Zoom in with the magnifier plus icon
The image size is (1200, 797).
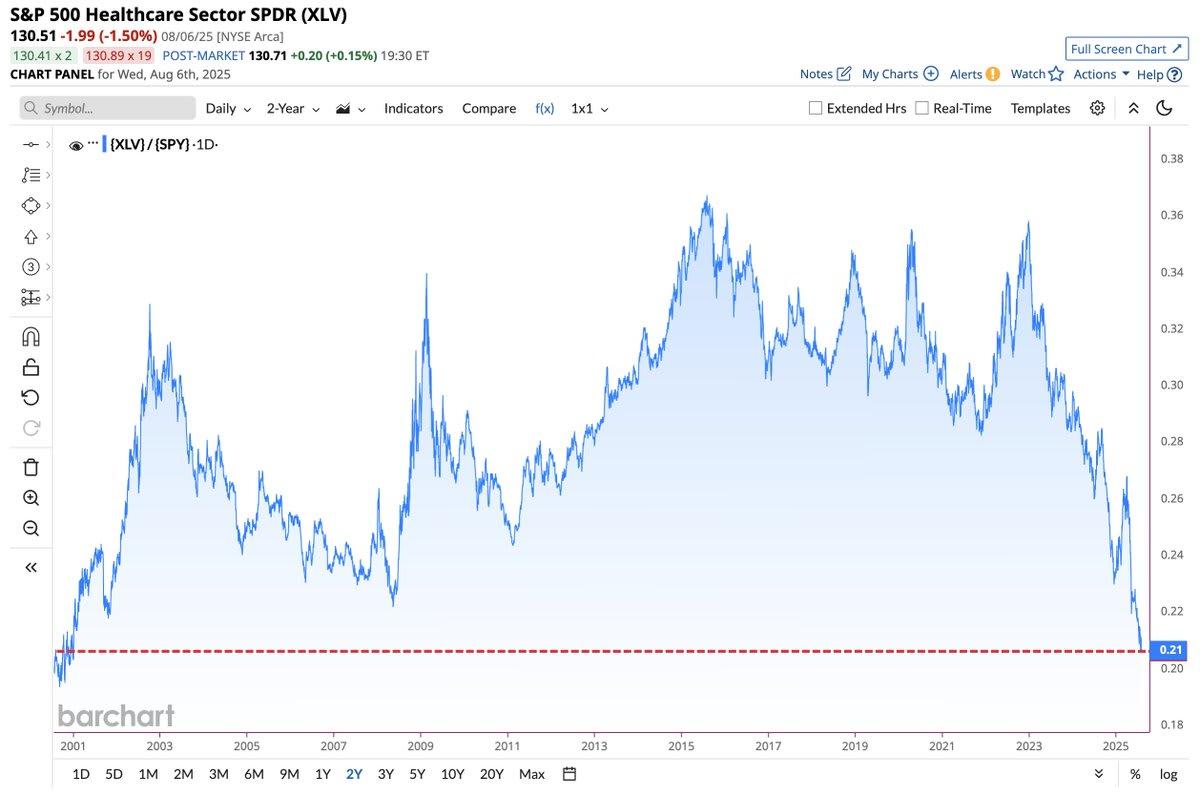[x=31, y=498]
